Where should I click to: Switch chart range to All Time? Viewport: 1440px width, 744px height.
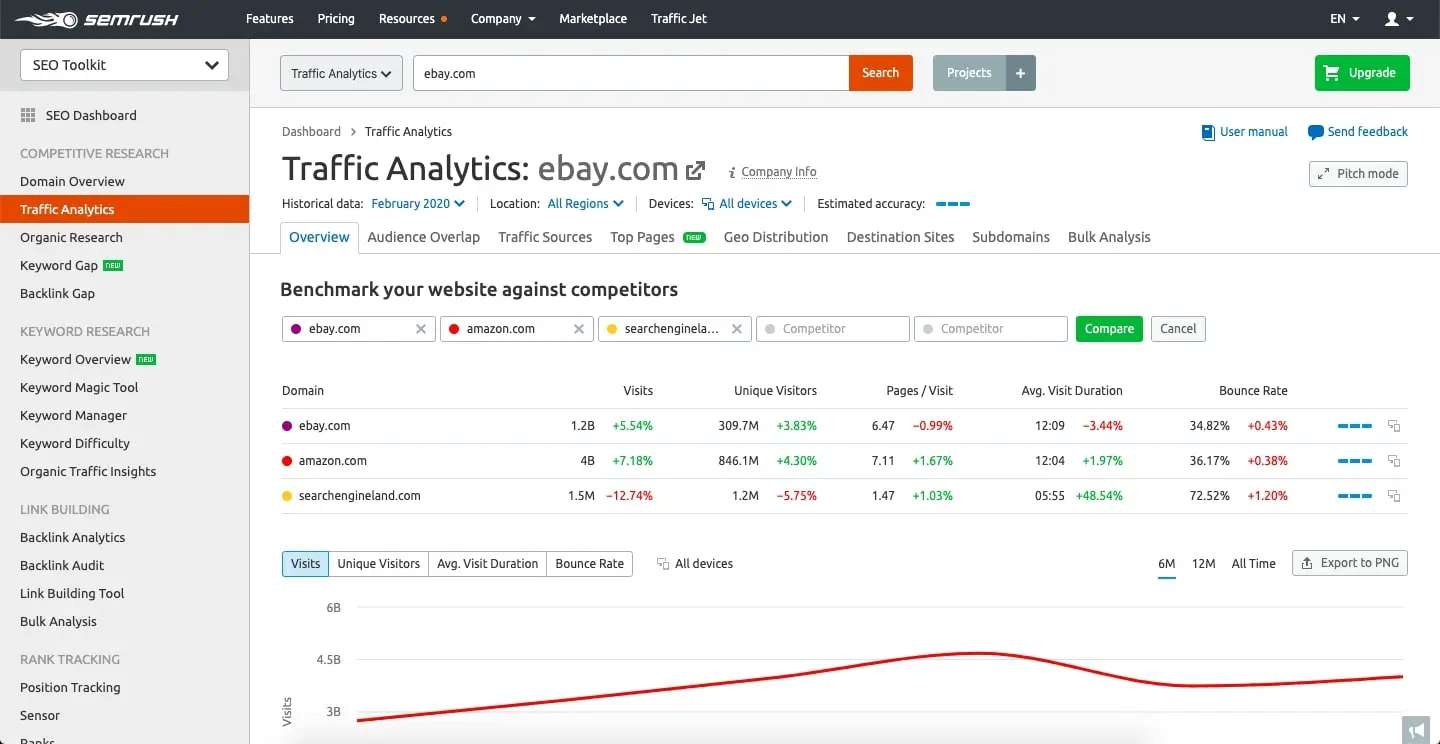point(1254,564)
